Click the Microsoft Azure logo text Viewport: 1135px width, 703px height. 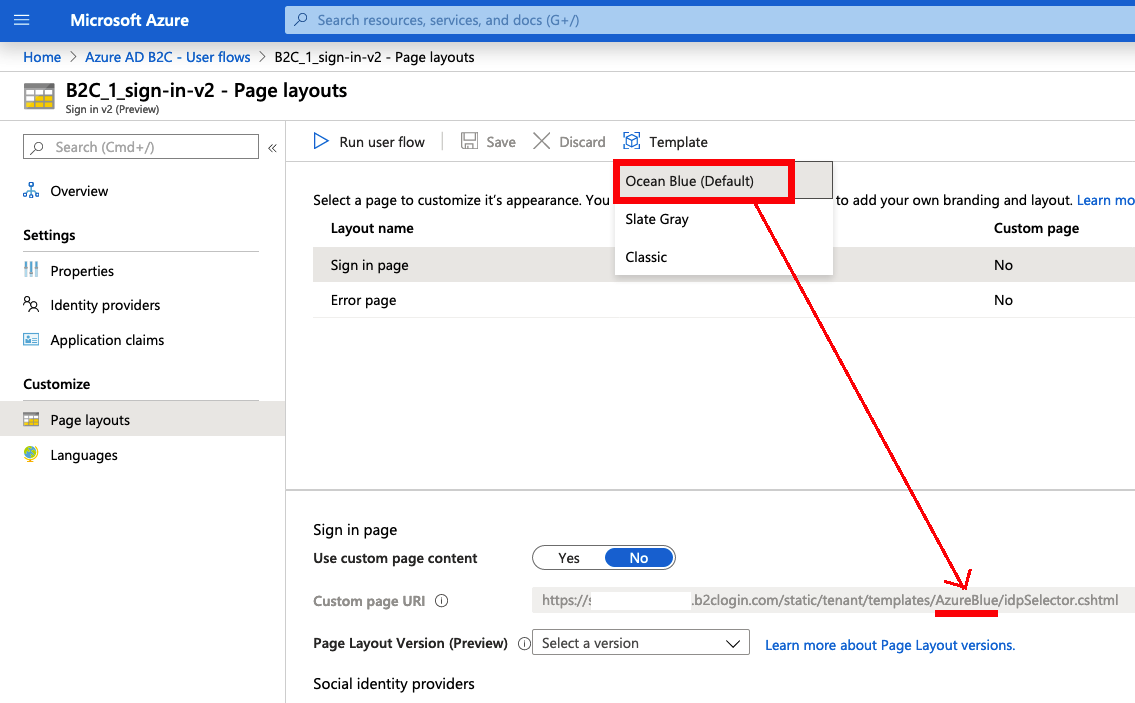pyautogui.click(x=130, y=20)
